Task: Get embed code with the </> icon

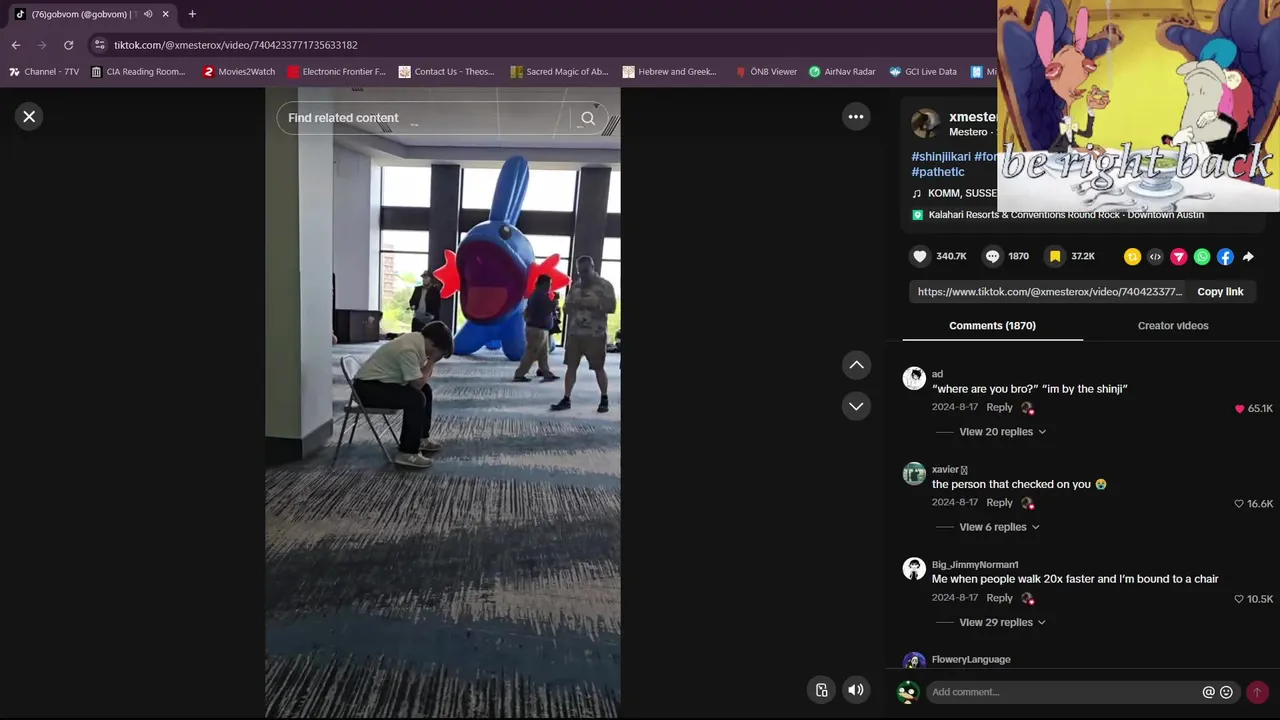Action: click(1155, 257)
